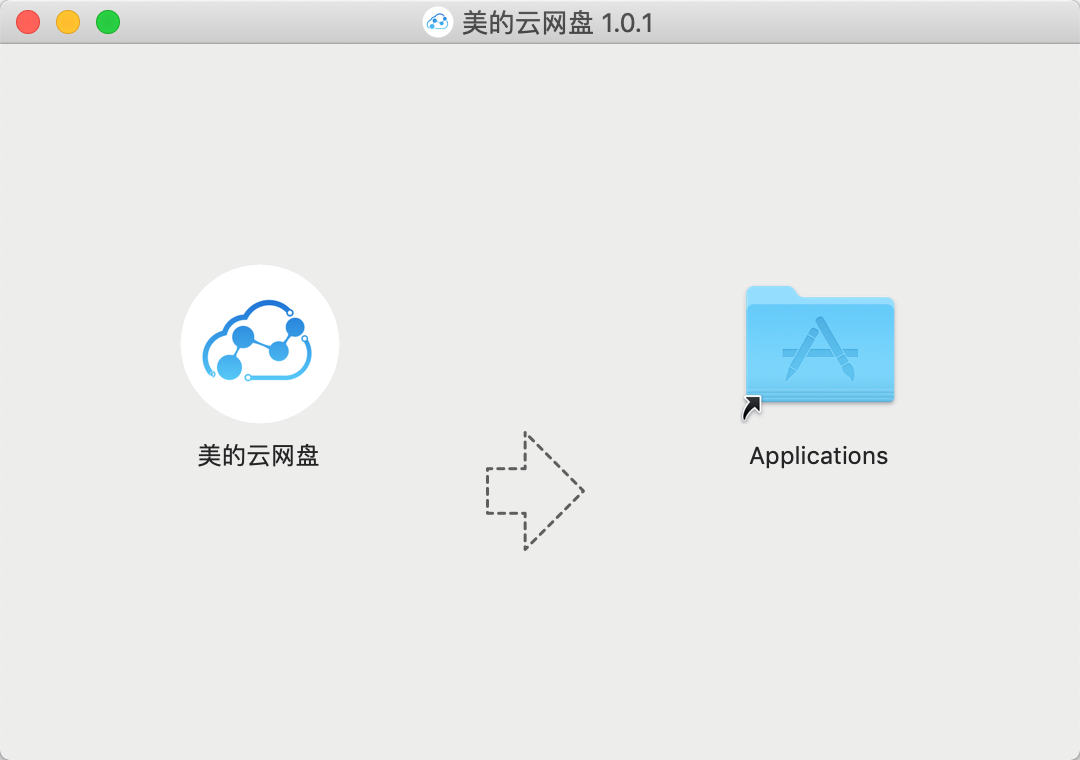1080x760 pixels.
Task: Click the folder tab atop Applications folder
Action: click(772, 292)
